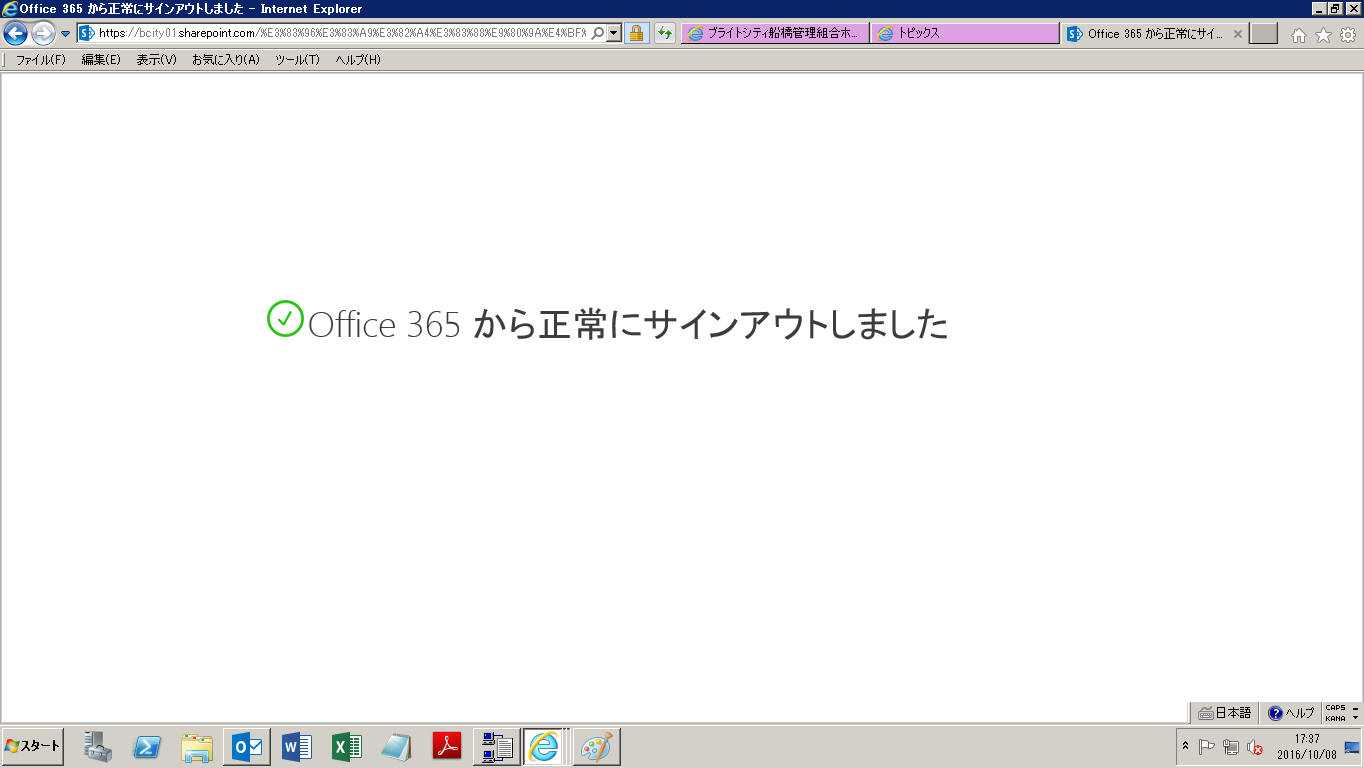Click the Office 365 sign-out message text
Image resolution: width=1364 pixels, height=768 pixels.
pos(628,324)
